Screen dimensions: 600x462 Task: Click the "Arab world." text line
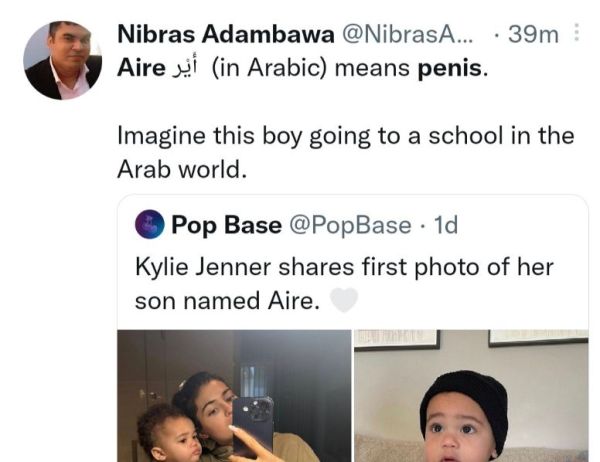coord(180,168)
